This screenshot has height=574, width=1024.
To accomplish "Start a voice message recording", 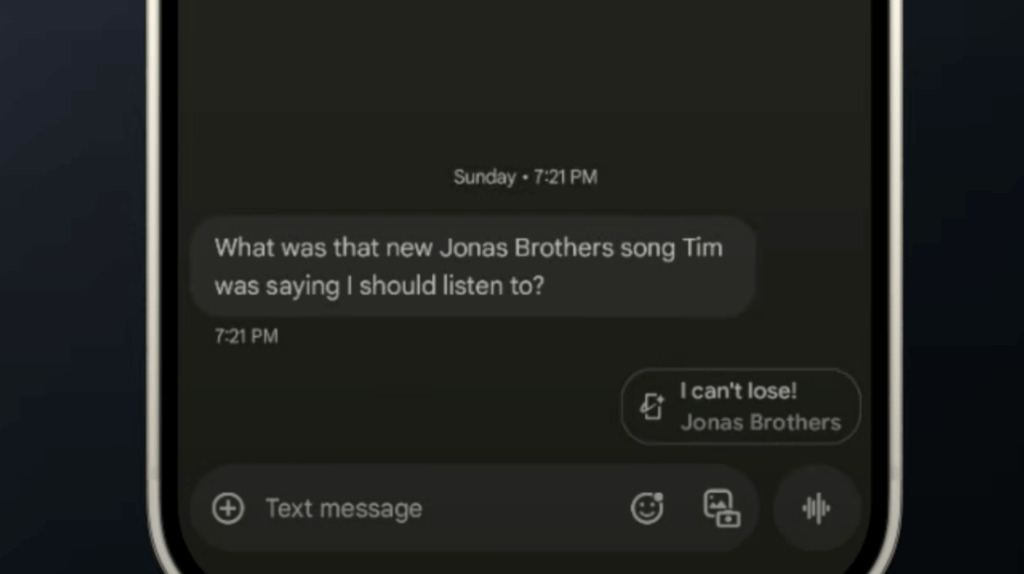I will pyautogui.click(x=816, y=509).
